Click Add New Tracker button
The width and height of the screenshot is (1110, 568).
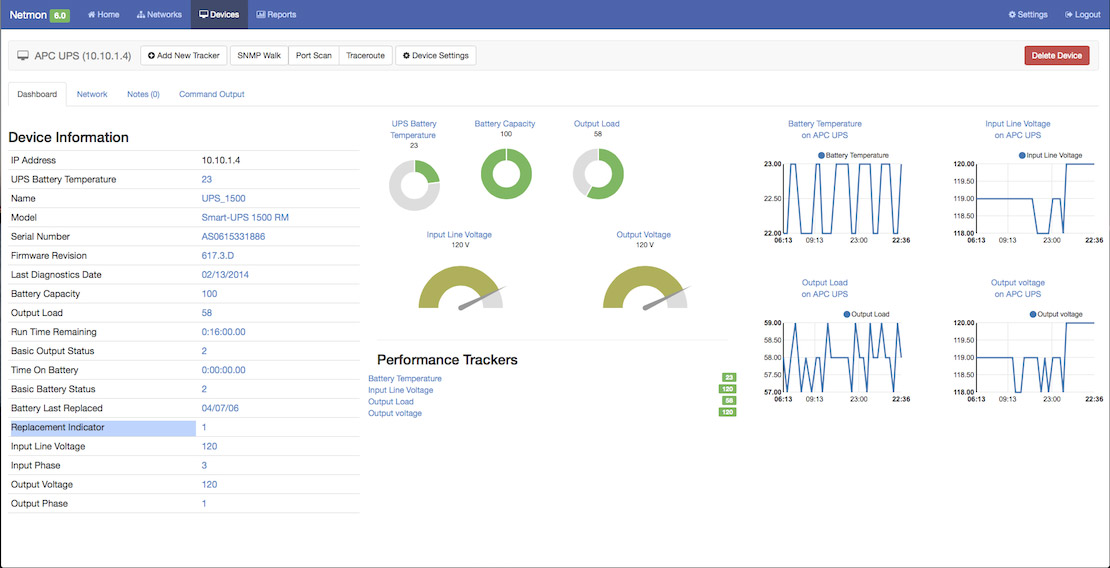(x=184, y=55)
